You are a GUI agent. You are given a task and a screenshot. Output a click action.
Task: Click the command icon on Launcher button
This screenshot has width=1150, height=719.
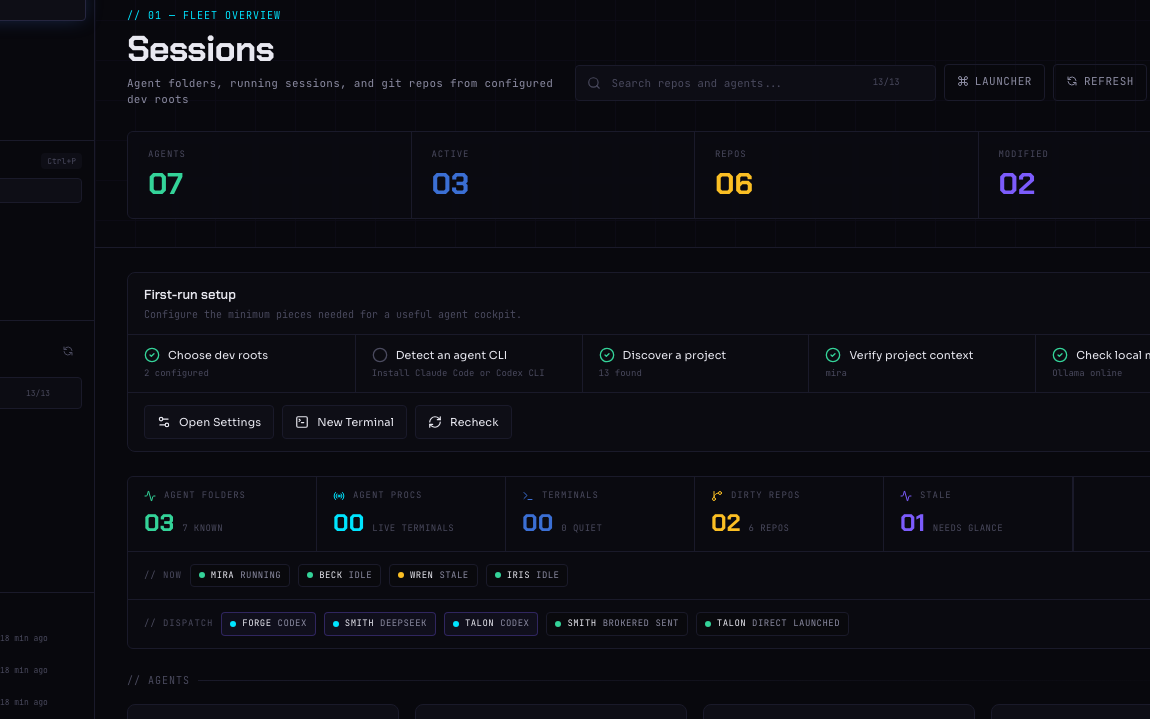pos(962,81)
